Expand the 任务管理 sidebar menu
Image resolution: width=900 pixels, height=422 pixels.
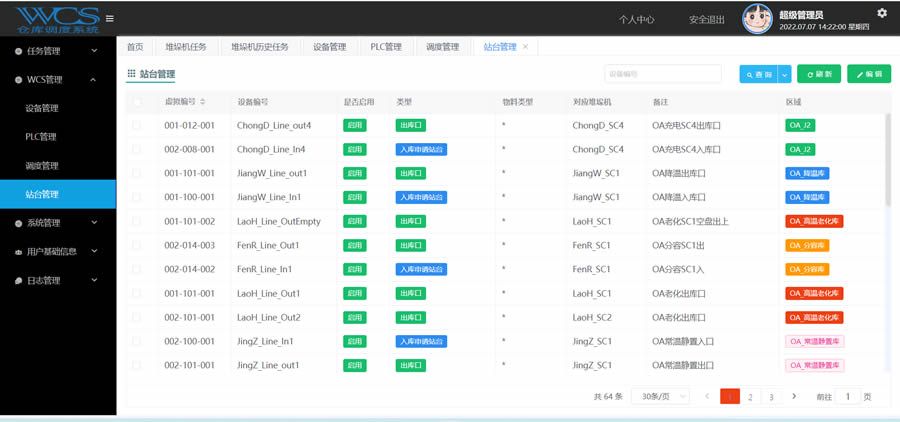[57, 51]
